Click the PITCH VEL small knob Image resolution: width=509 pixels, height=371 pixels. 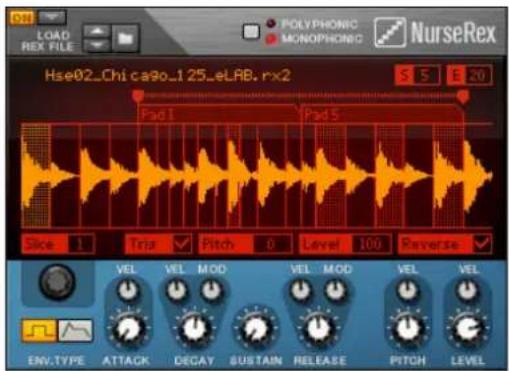(407, 289)
